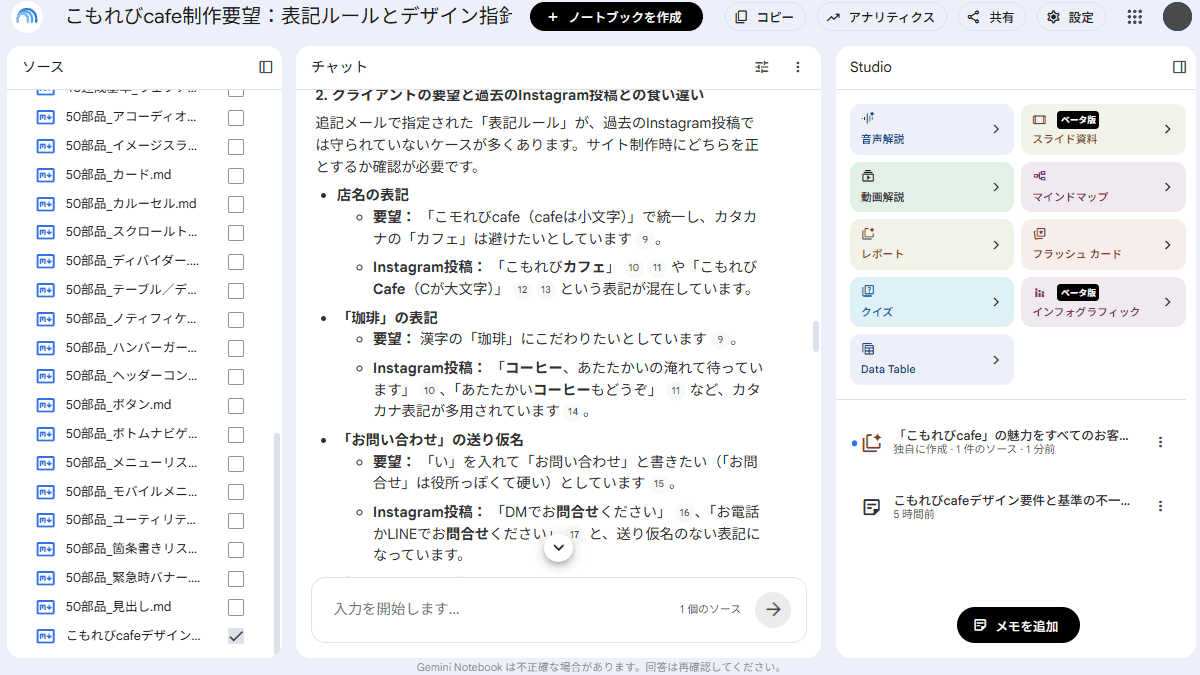The height and width of the screenshot is (675, 1200).
Task: Open citation 15 after 役所っぽくて硬い
Action: click(659, 483)
